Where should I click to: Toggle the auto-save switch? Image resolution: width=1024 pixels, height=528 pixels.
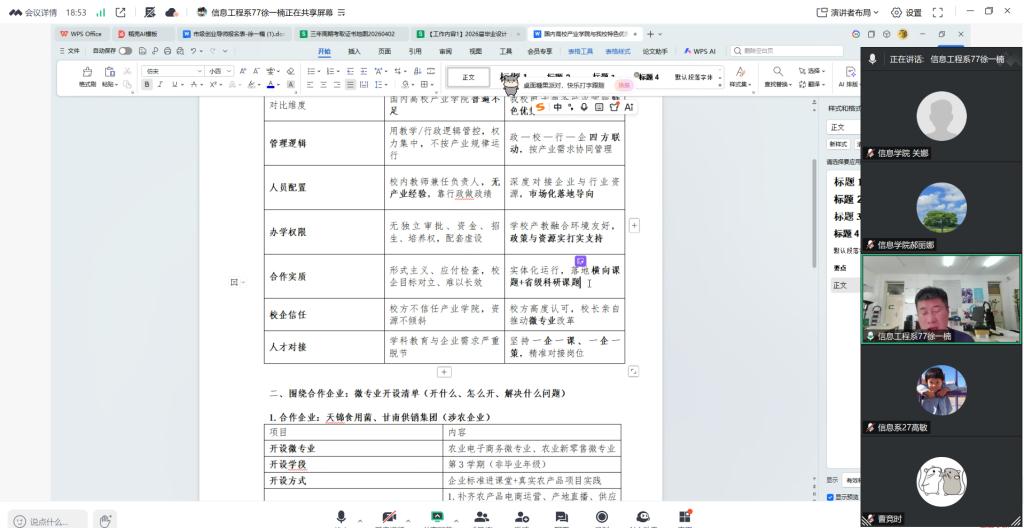128,50
